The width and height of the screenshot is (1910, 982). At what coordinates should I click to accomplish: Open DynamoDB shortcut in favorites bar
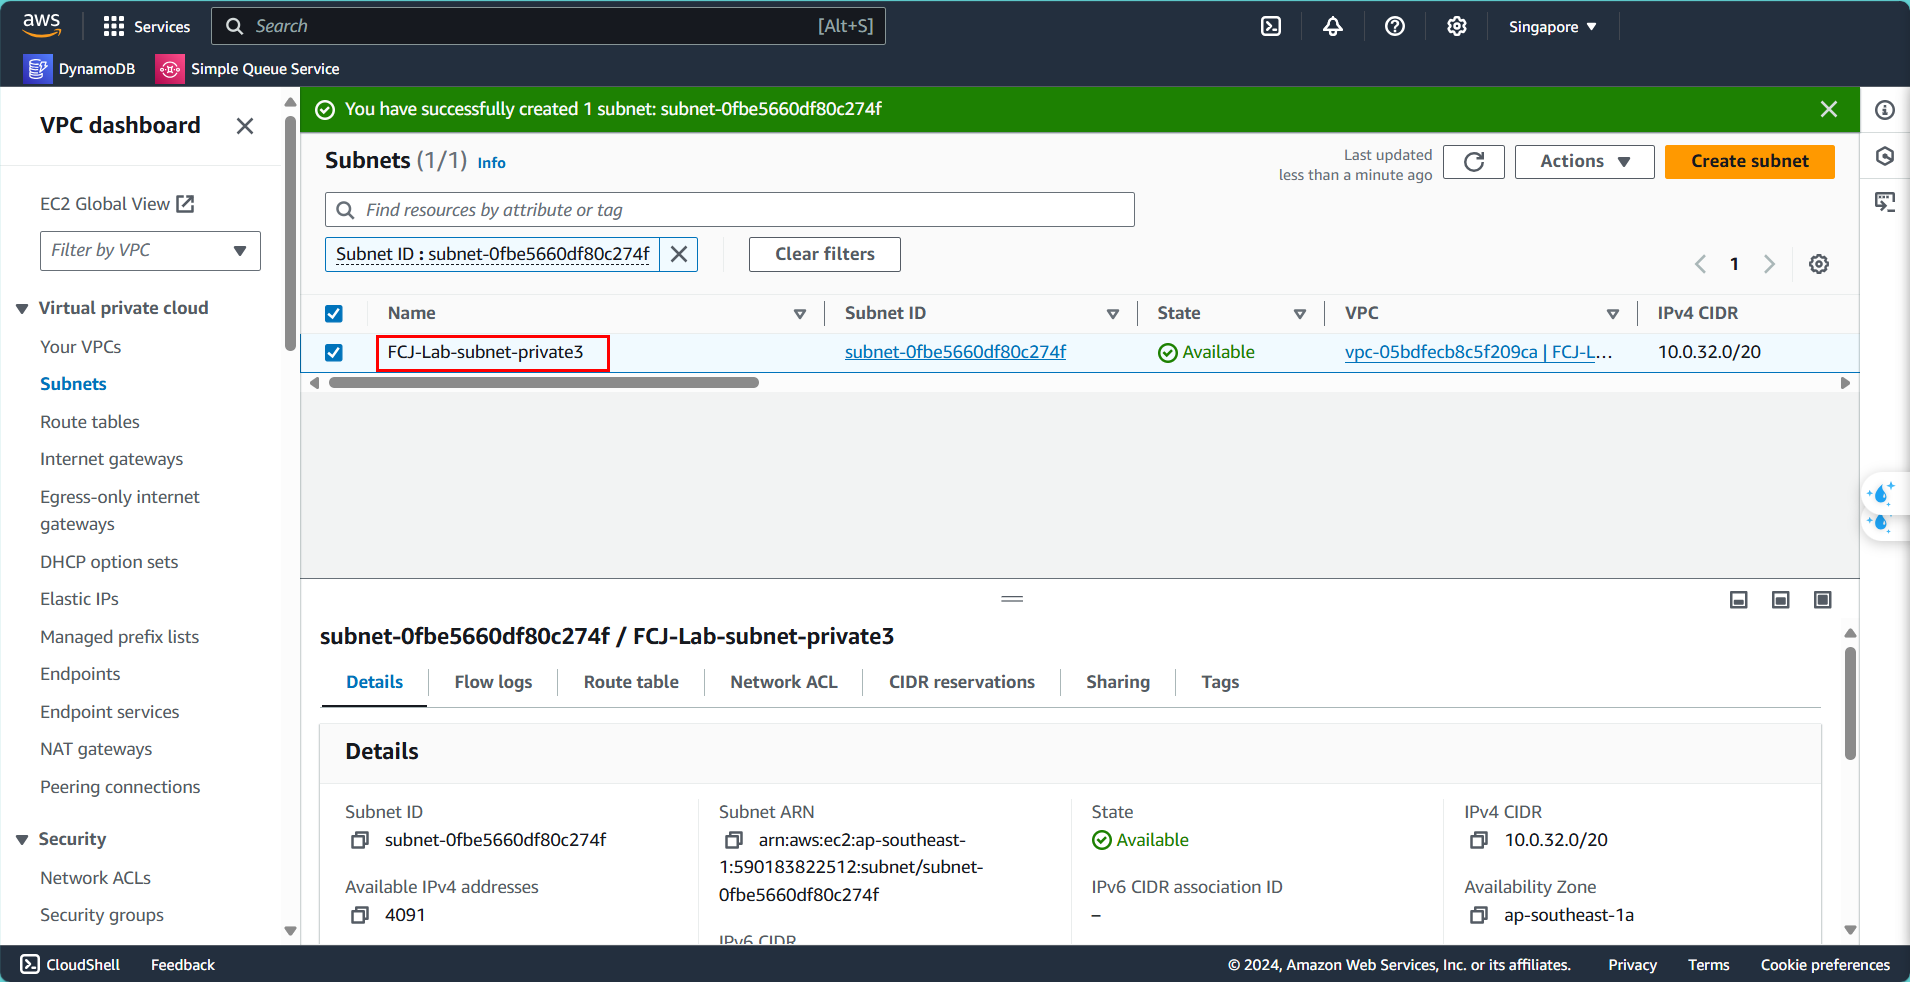click(x=80, y=69)
